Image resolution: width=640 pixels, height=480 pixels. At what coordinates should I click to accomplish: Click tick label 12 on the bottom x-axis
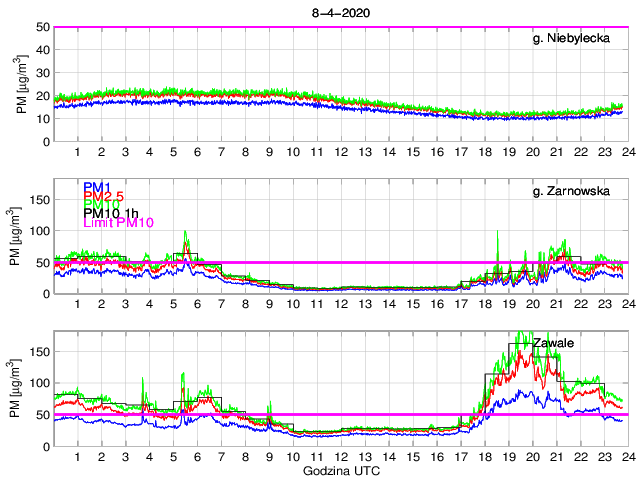(340, 456)
